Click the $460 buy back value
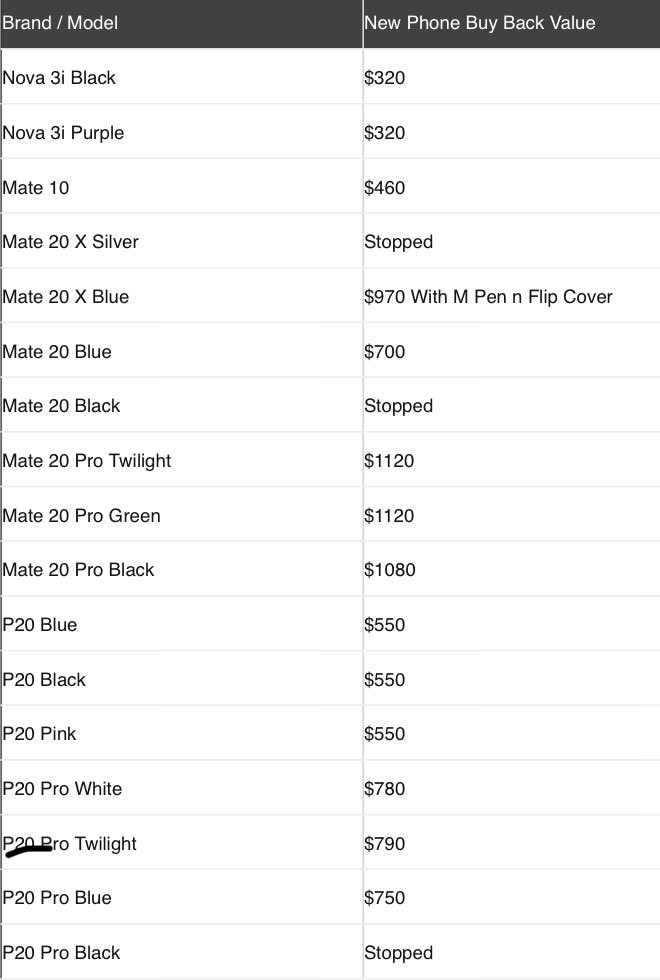This screenshot has height=980, width=660. pos(385,188)
